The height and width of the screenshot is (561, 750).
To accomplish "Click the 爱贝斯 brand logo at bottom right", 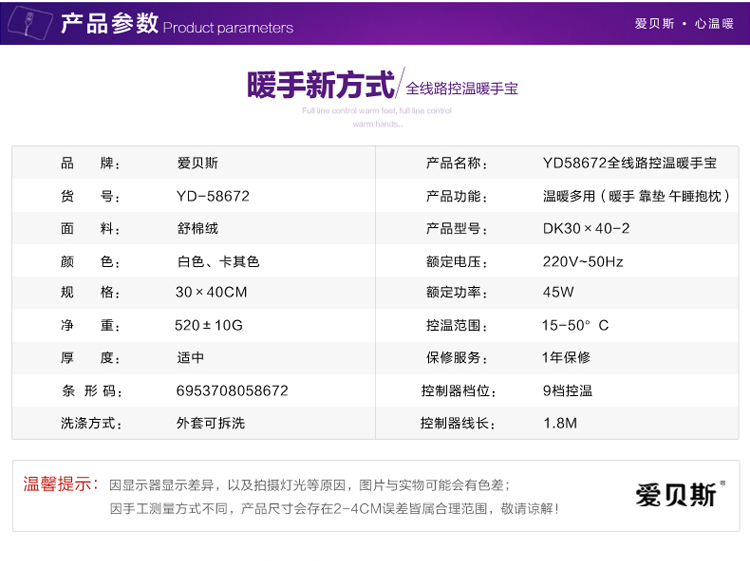I will (x=680, y=495).
